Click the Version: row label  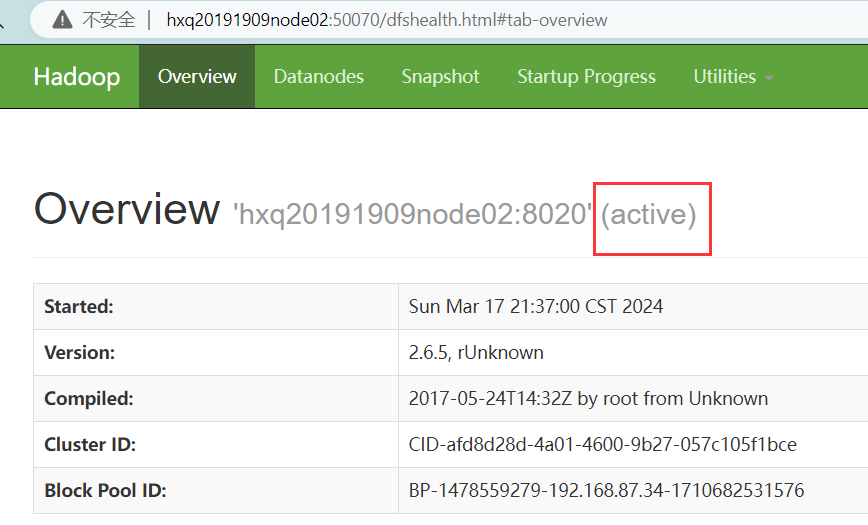pyautogui.click(x=80, y=352)
